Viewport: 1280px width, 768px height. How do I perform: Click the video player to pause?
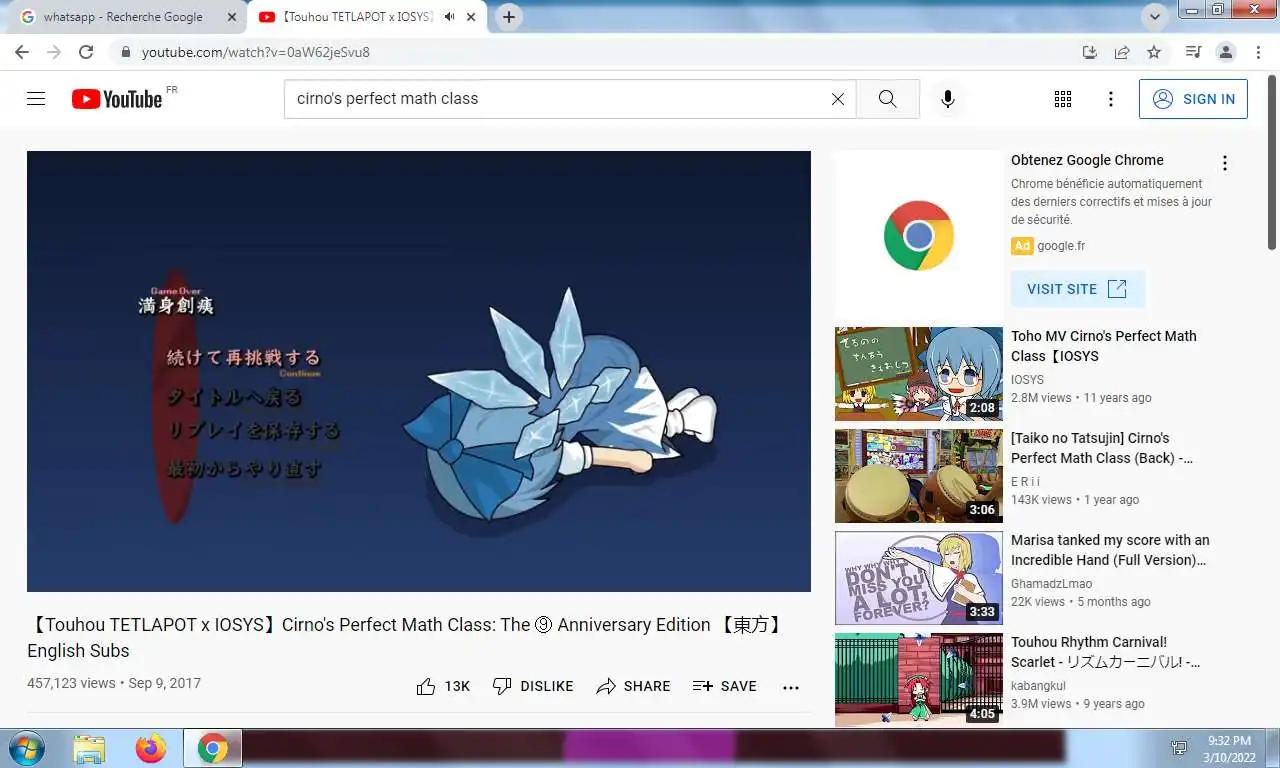click(x=419, y=371)
